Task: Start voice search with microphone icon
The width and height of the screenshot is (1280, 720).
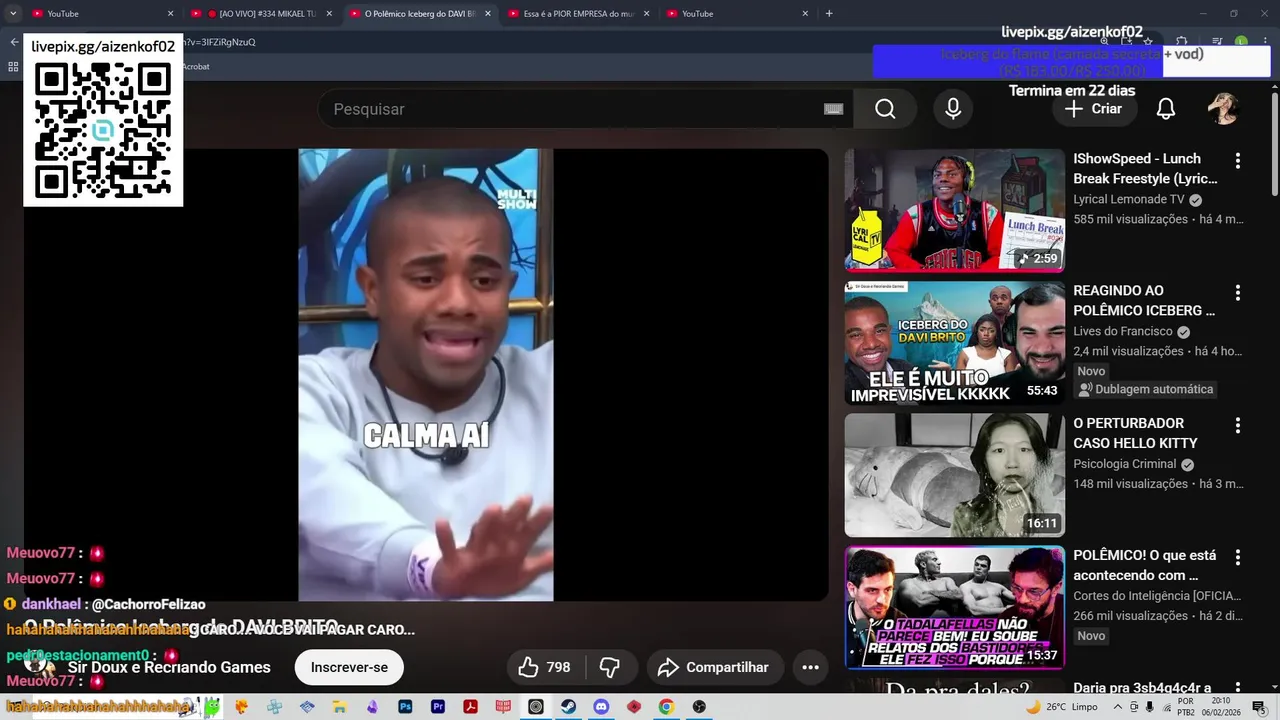Action: tap(953, 109)
